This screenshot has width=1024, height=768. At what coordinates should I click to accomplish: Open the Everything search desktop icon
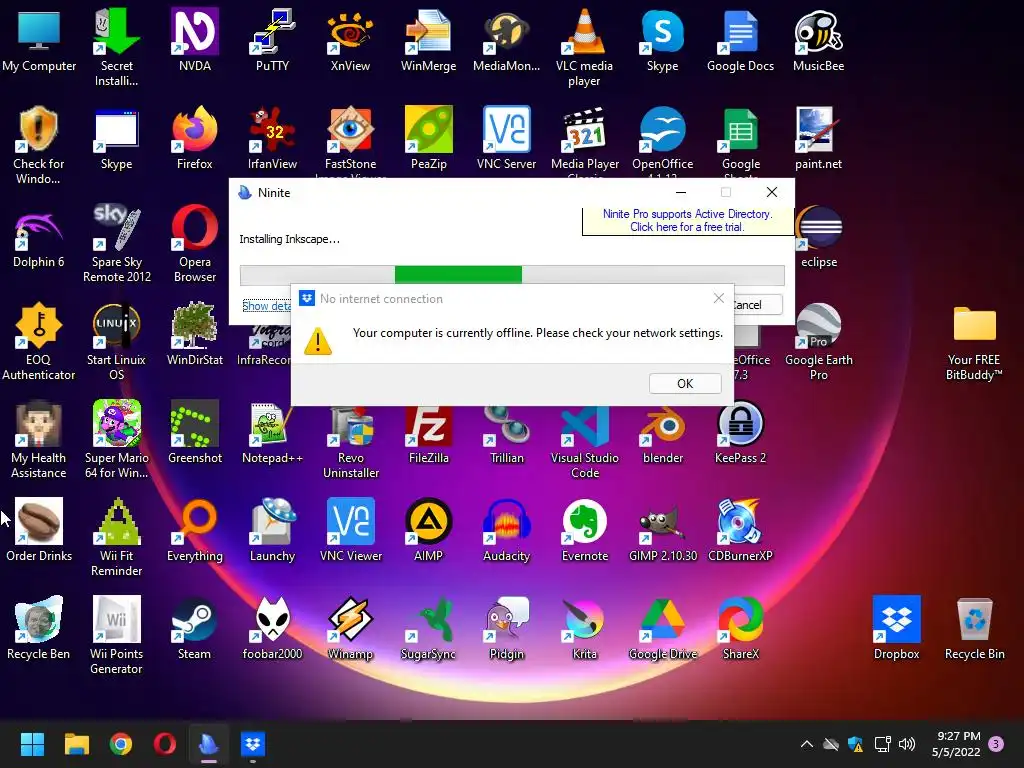coord(195,530)
